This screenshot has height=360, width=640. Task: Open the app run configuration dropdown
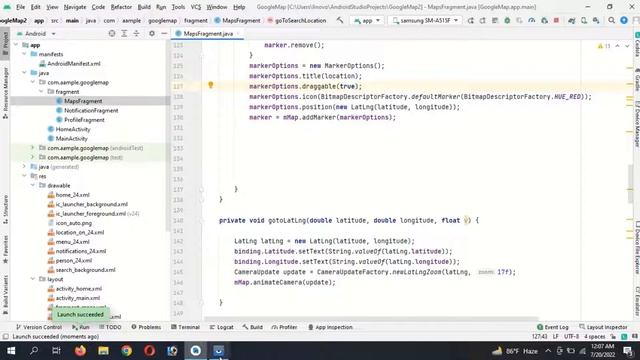[x=367, y=20]
